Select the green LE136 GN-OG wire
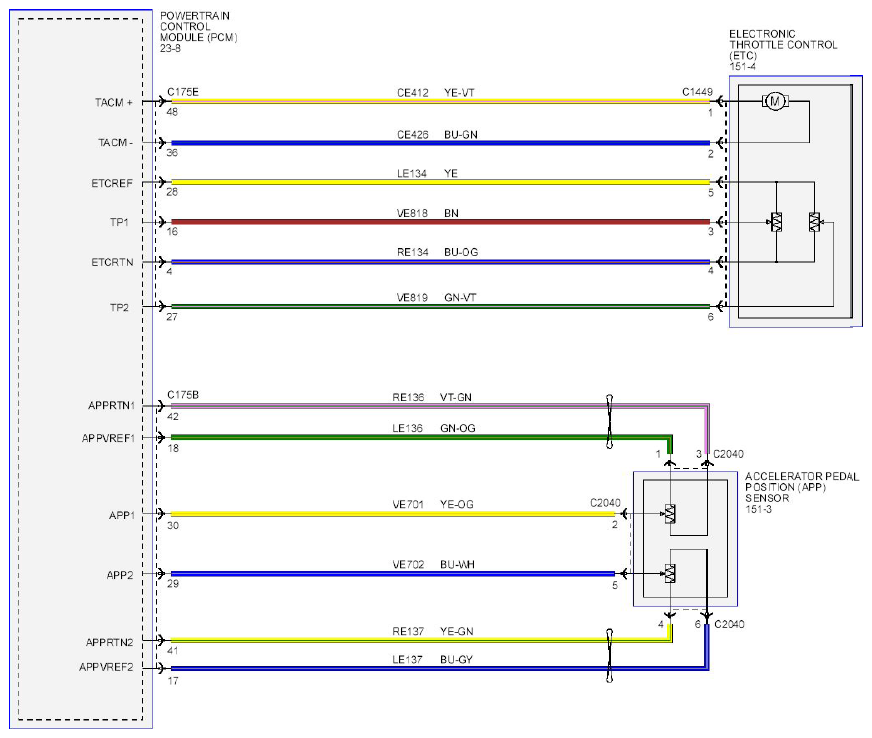 coord(422,438)
